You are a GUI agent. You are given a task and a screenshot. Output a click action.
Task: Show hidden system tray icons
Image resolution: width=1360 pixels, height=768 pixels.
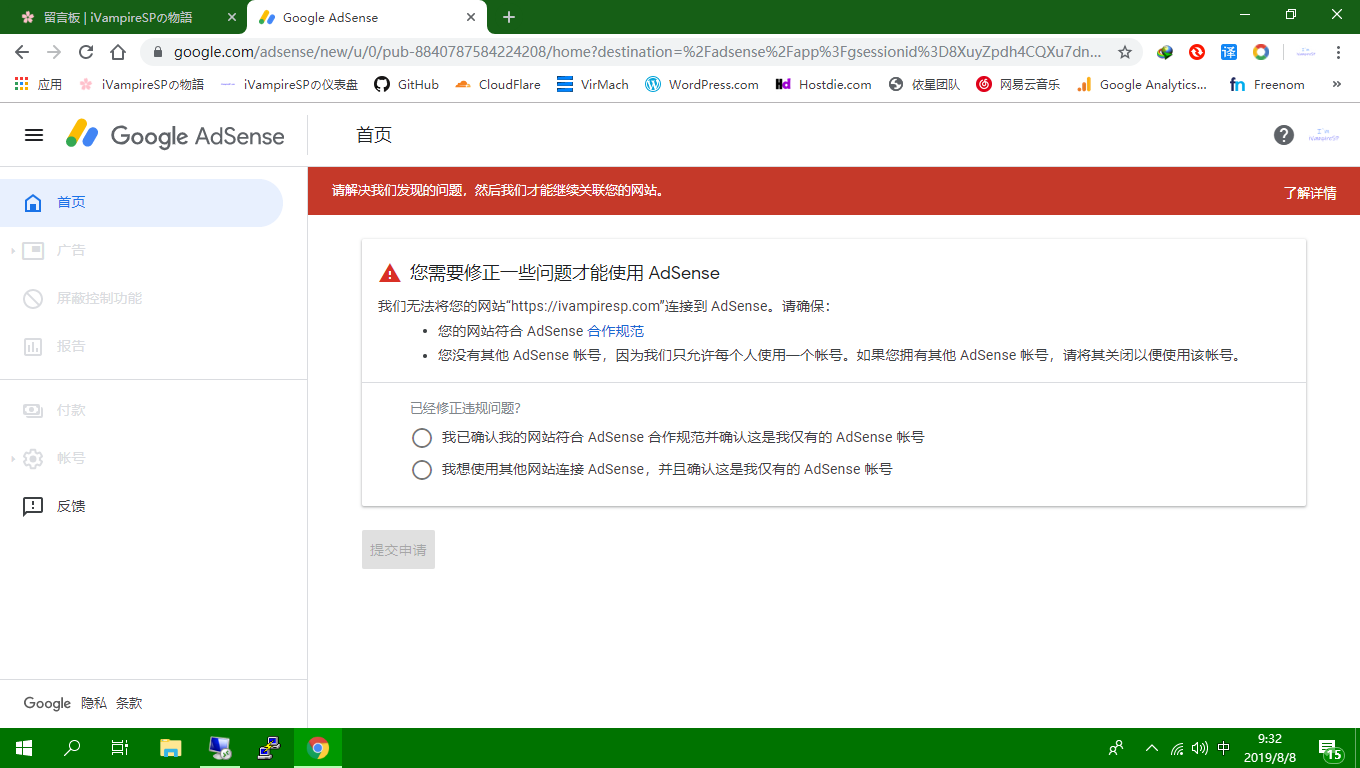tap(1152, 748)
